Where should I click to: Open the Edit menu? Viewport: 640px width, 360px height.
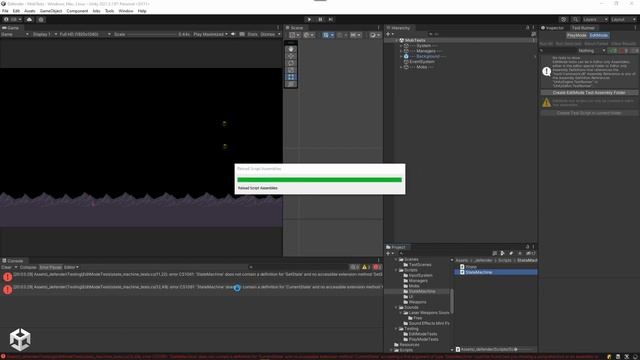[x=16, y=11]
